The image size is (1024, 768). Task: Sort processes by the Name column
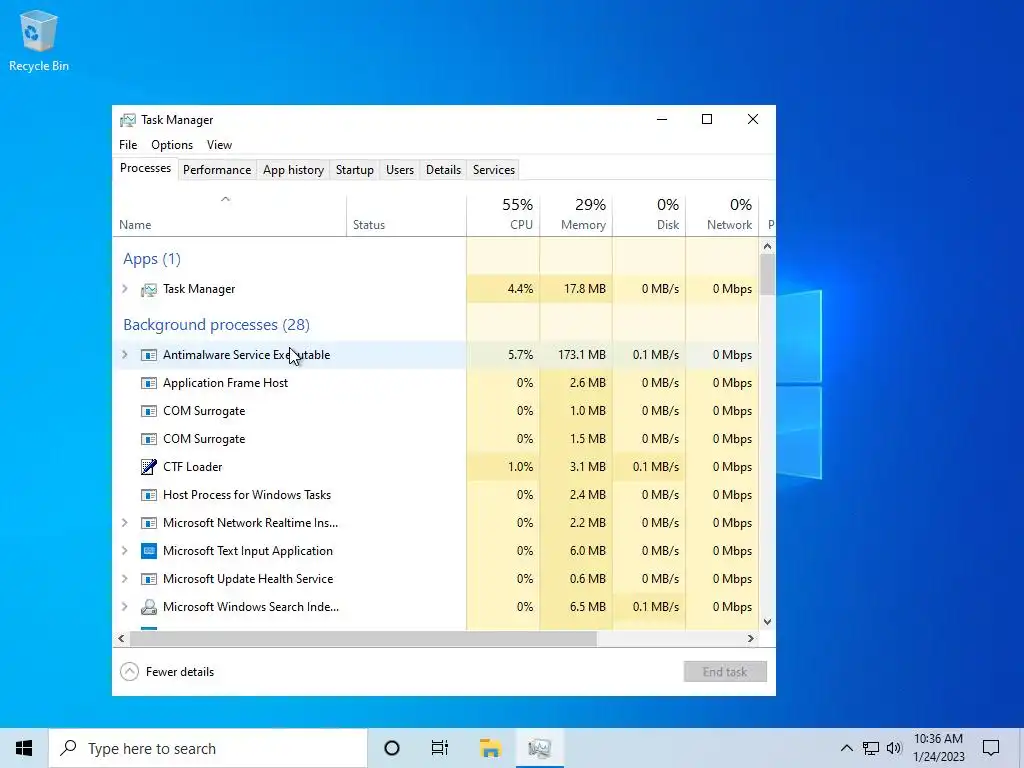[229, 216]
